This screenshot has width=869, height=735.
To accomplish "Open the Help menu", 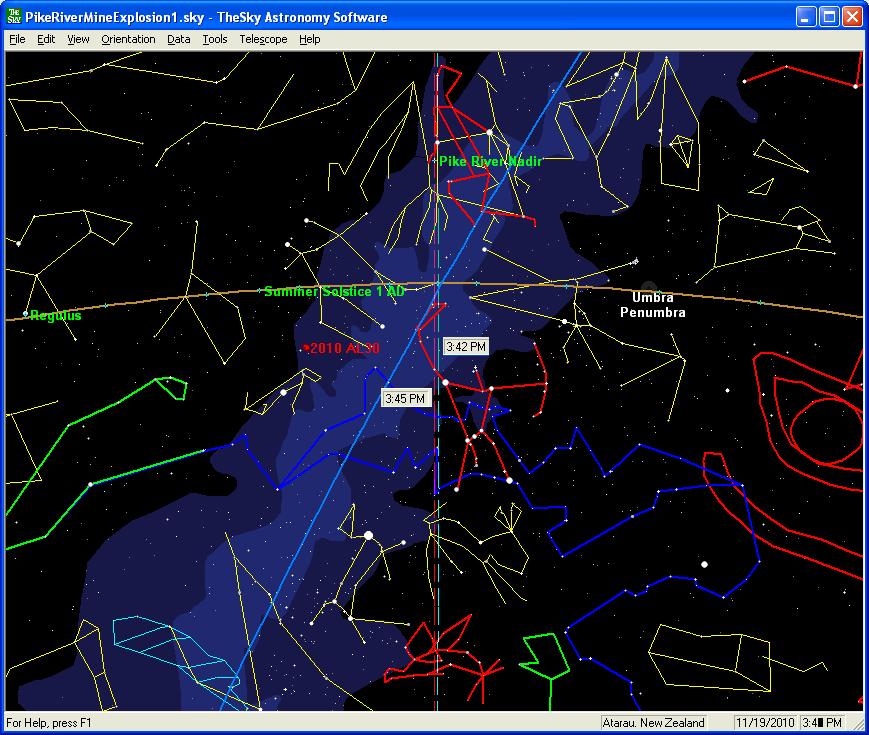I will coord(310,39).
